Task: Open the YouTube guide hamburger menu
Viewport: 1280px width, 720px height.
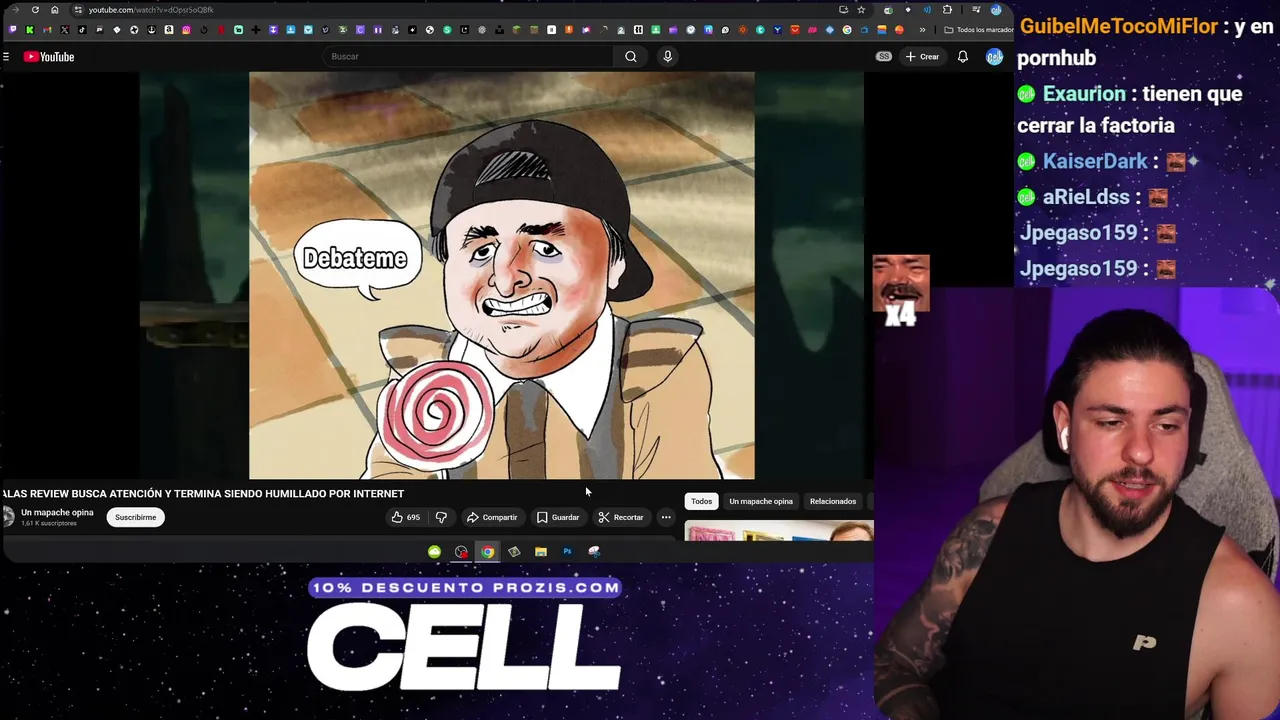Action: pyautogui.click(x=6, y=57)
